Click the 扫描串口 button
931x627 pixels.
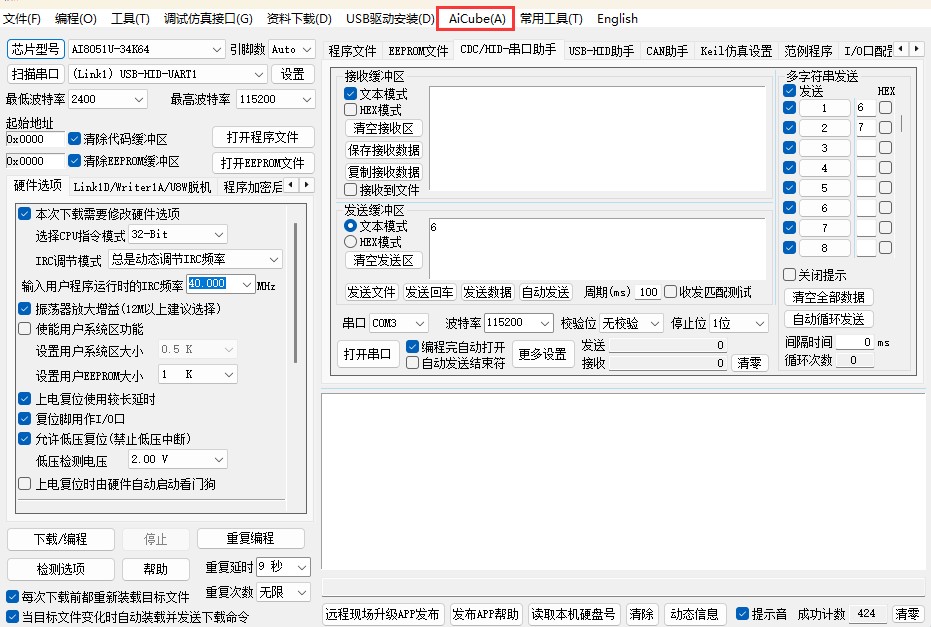coord(36,74)
